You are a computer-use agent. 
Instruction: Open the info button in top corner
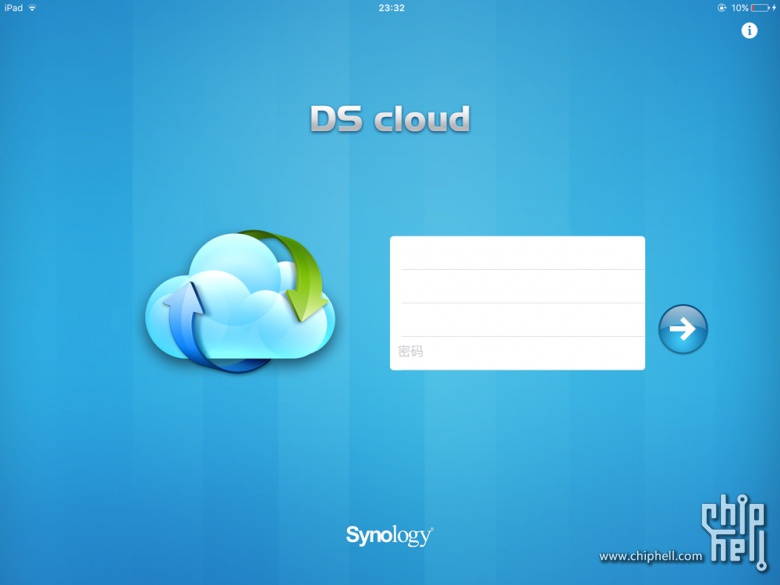pos(749,31)
